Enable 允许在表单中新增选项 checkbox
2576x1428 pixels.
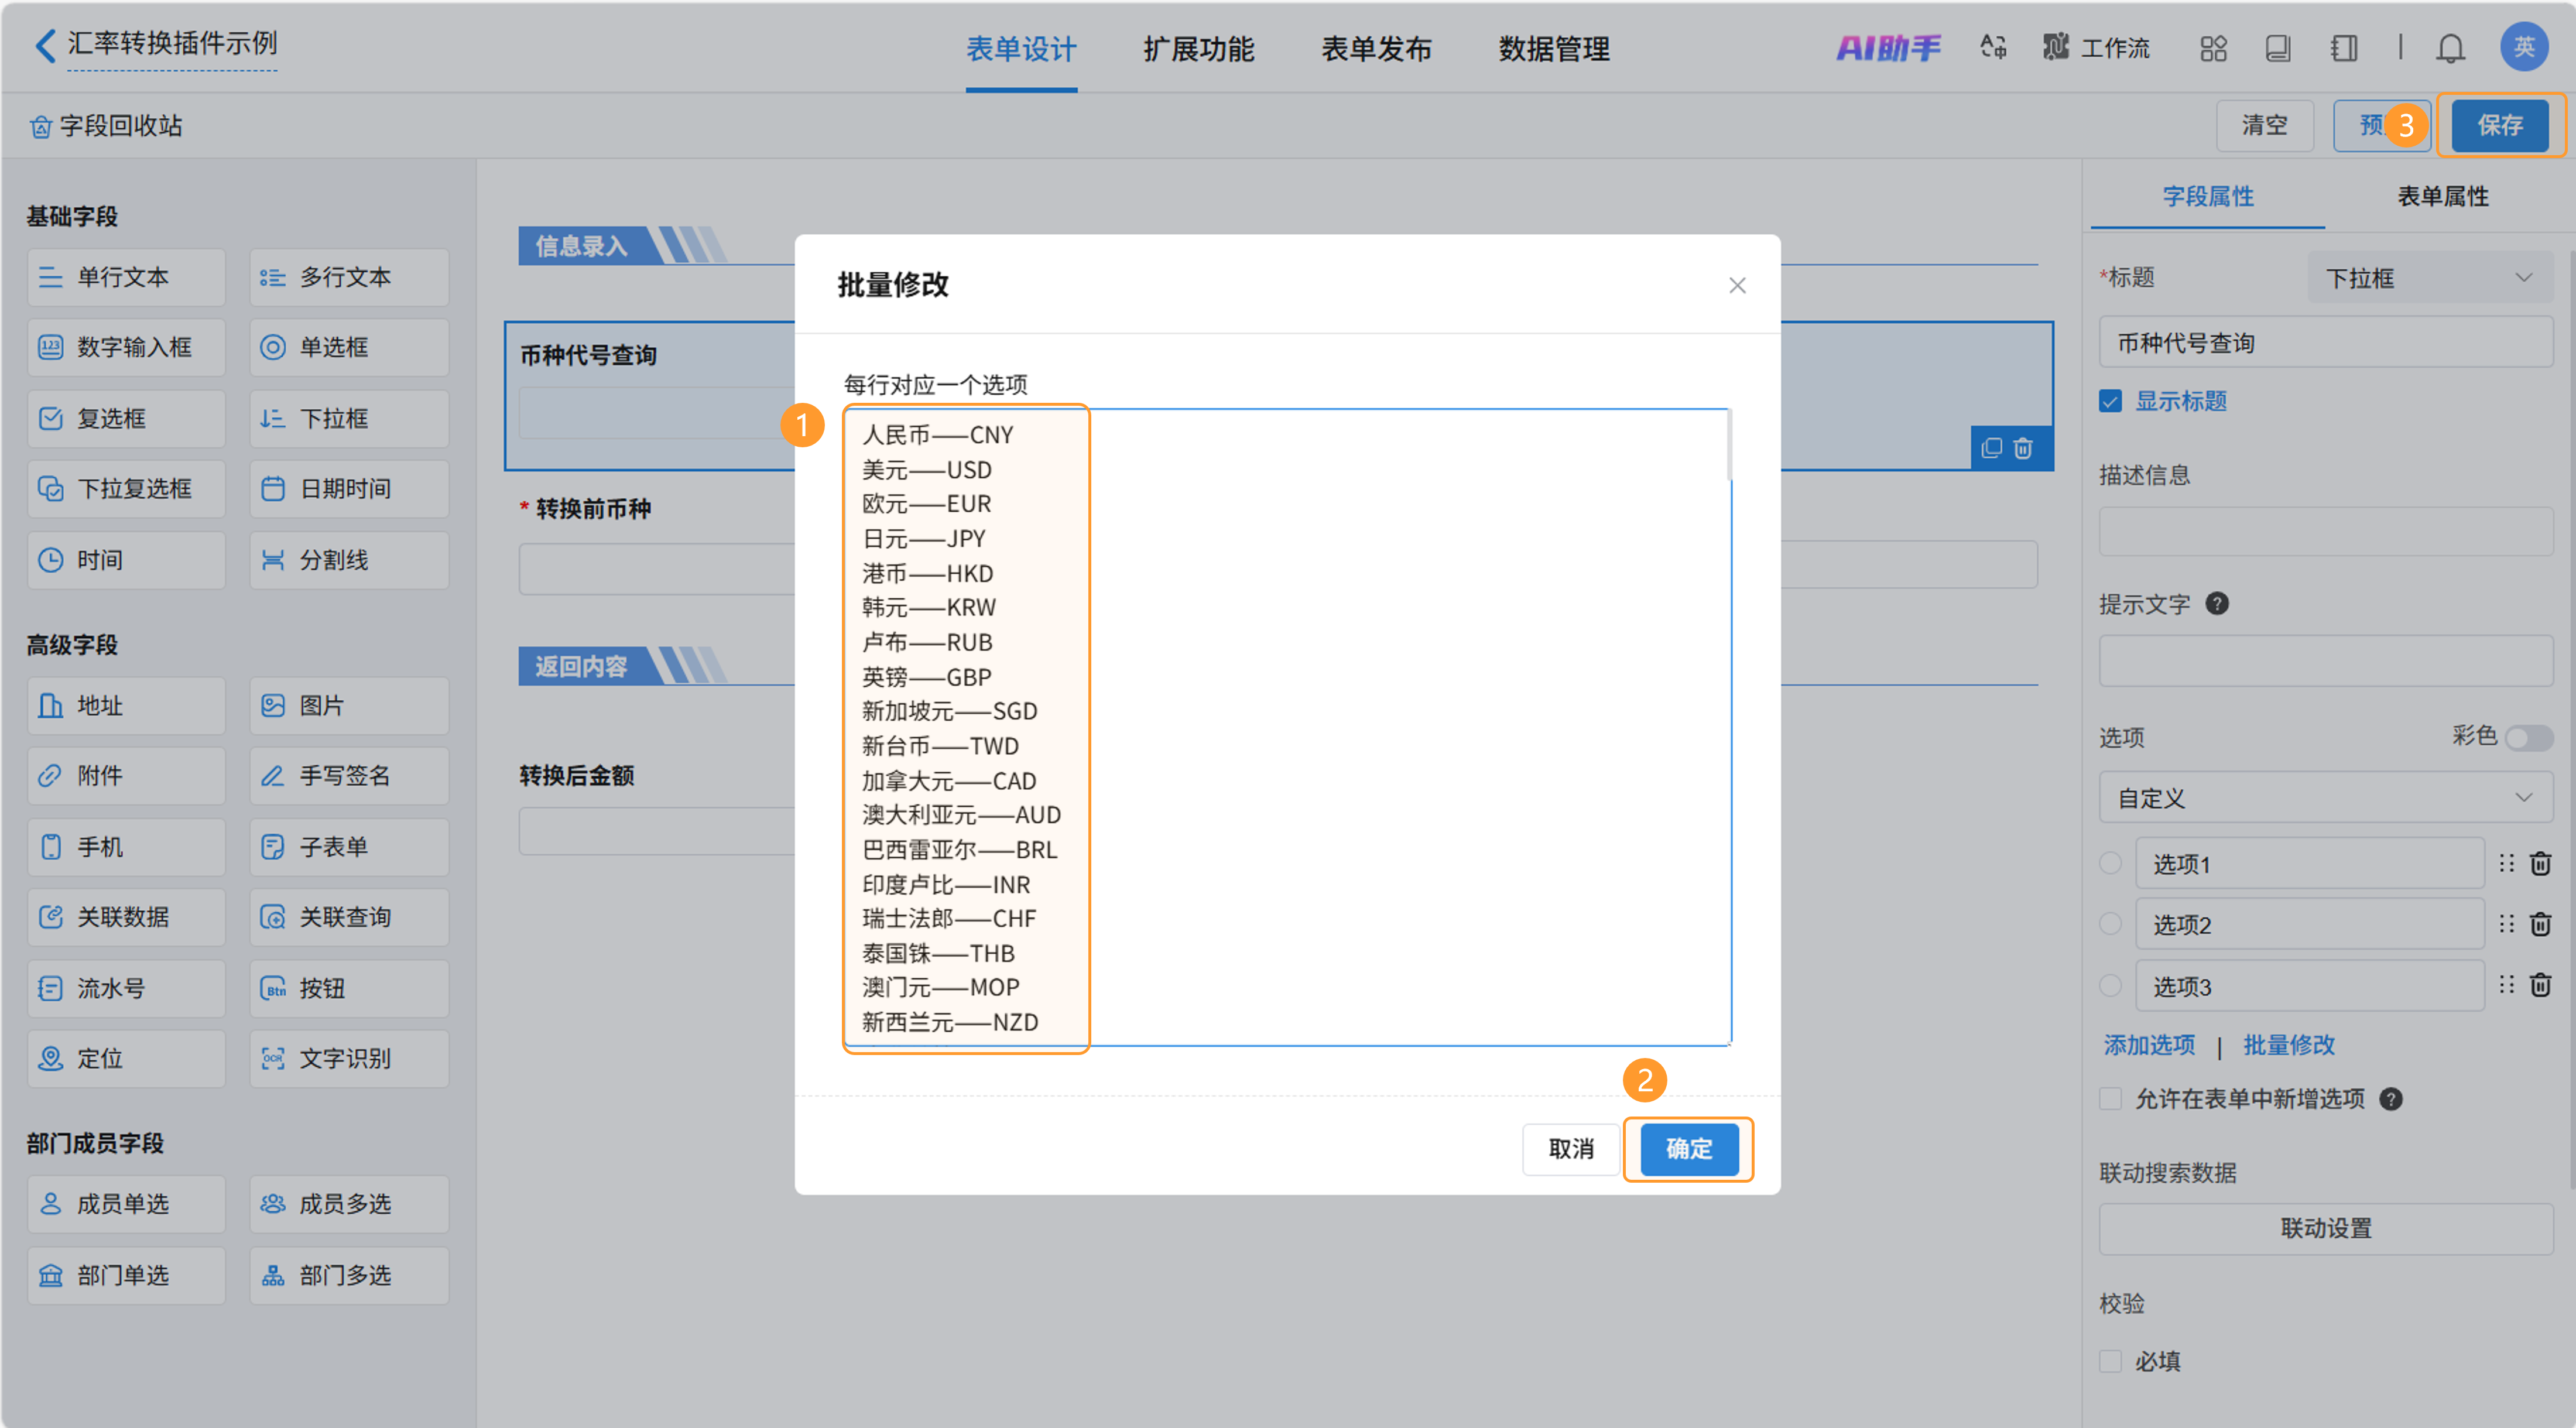pyautogui.click(x=2110, y=1099)
